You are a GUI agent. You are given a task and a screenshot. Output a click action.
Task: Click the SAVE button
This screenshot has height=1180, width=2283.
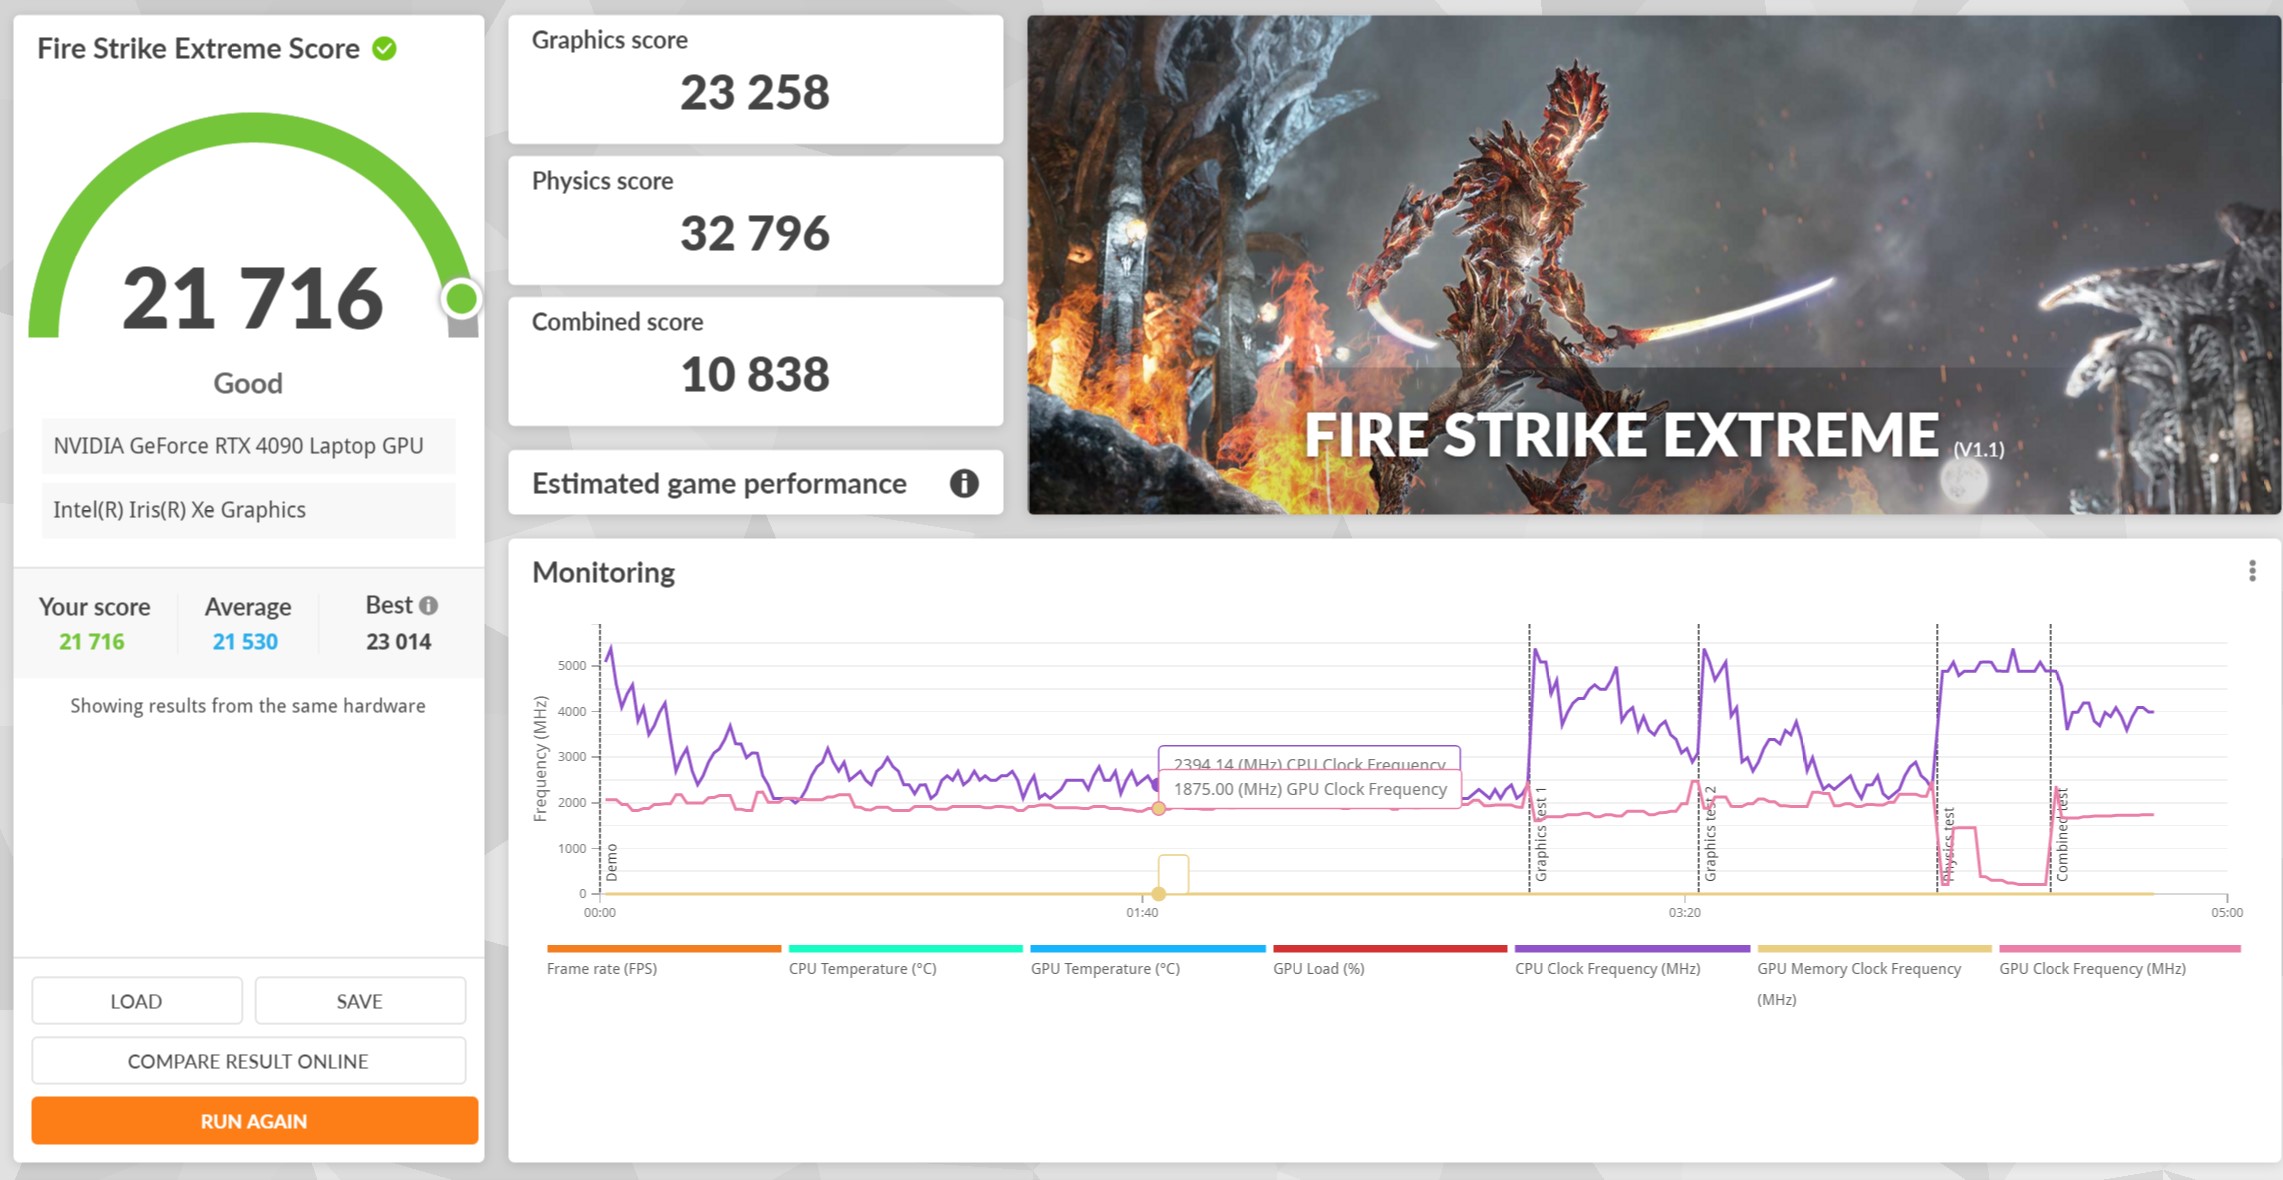pyautogui.click(x=359, y=1001)
